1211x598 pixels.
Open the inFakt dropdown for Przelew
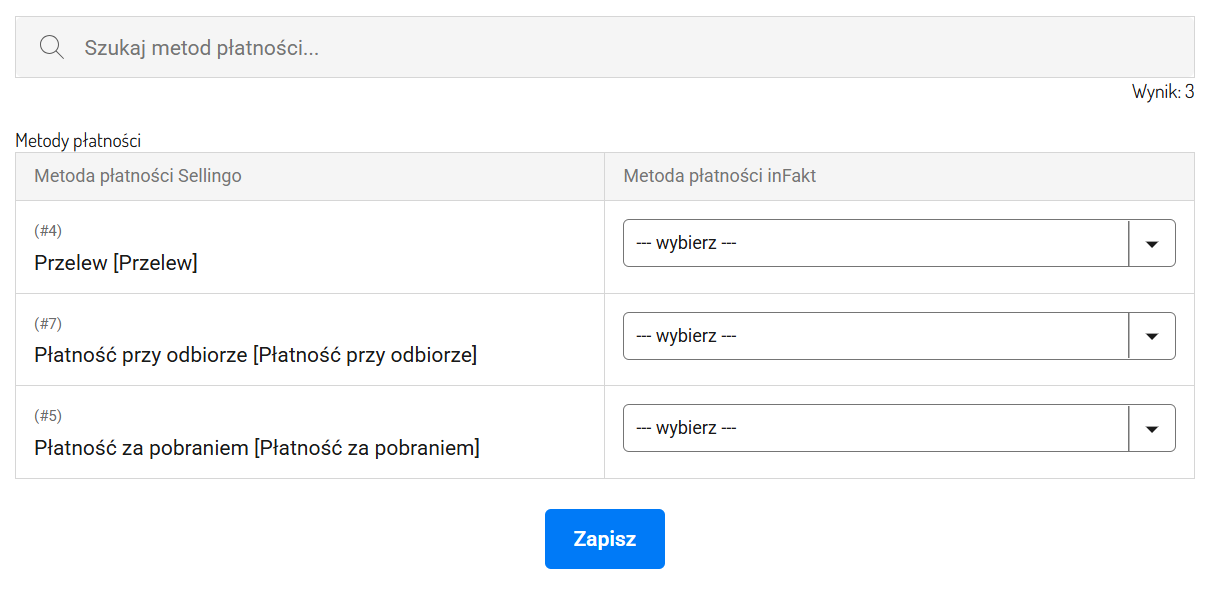(x=899, y=243)
